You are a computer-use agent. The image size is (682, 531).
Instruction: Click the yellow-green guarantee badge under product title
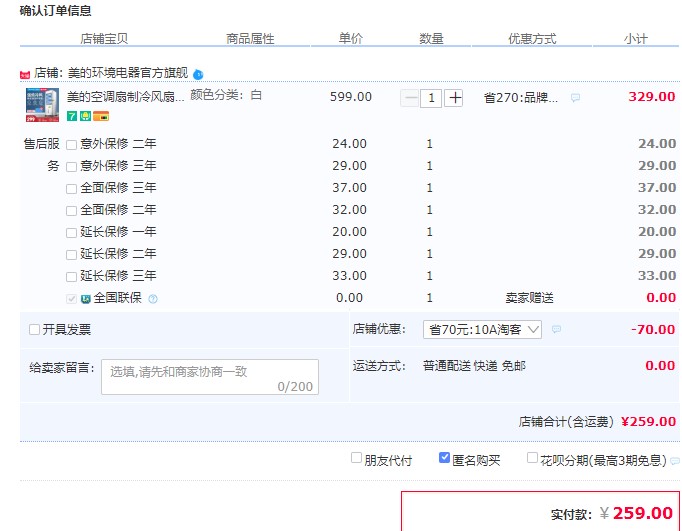click(85, 116)
